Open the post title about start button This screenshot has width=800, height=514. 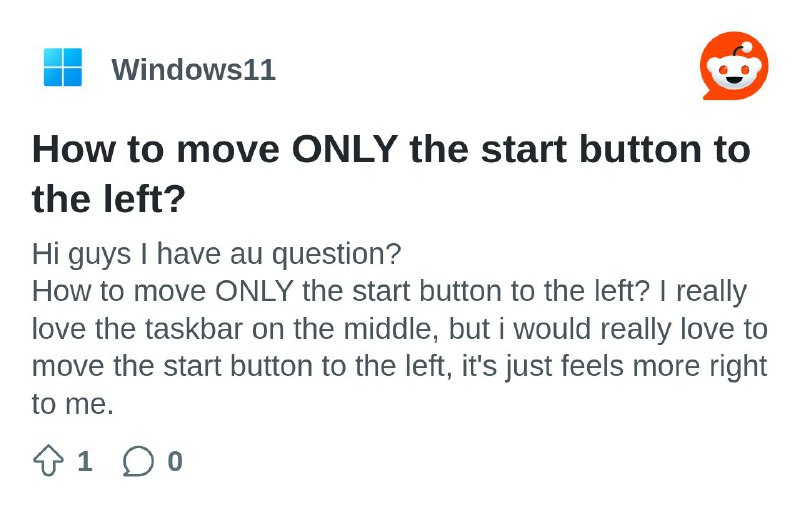[391, 174]
